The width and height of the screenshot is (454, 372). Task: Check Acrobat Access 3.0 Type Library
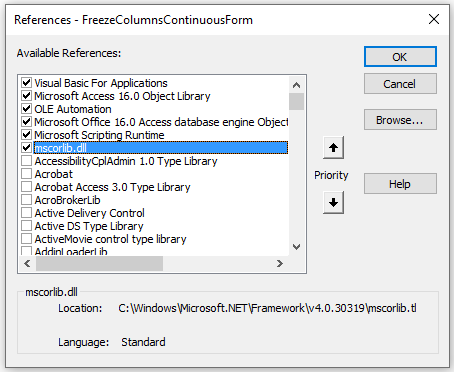tap(26, 187)
